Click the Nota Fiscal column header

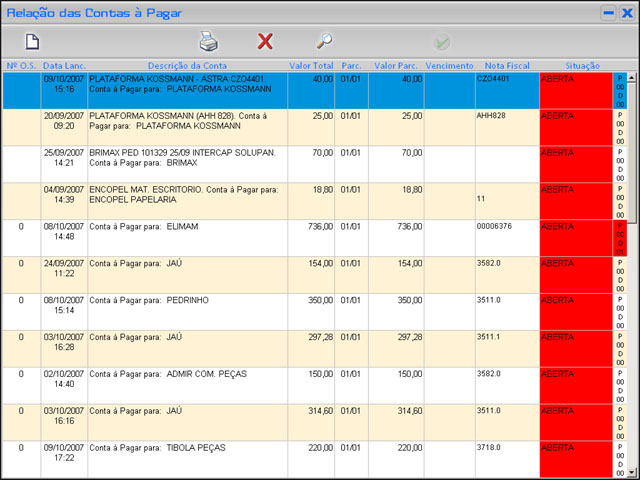tap(507, 65)
